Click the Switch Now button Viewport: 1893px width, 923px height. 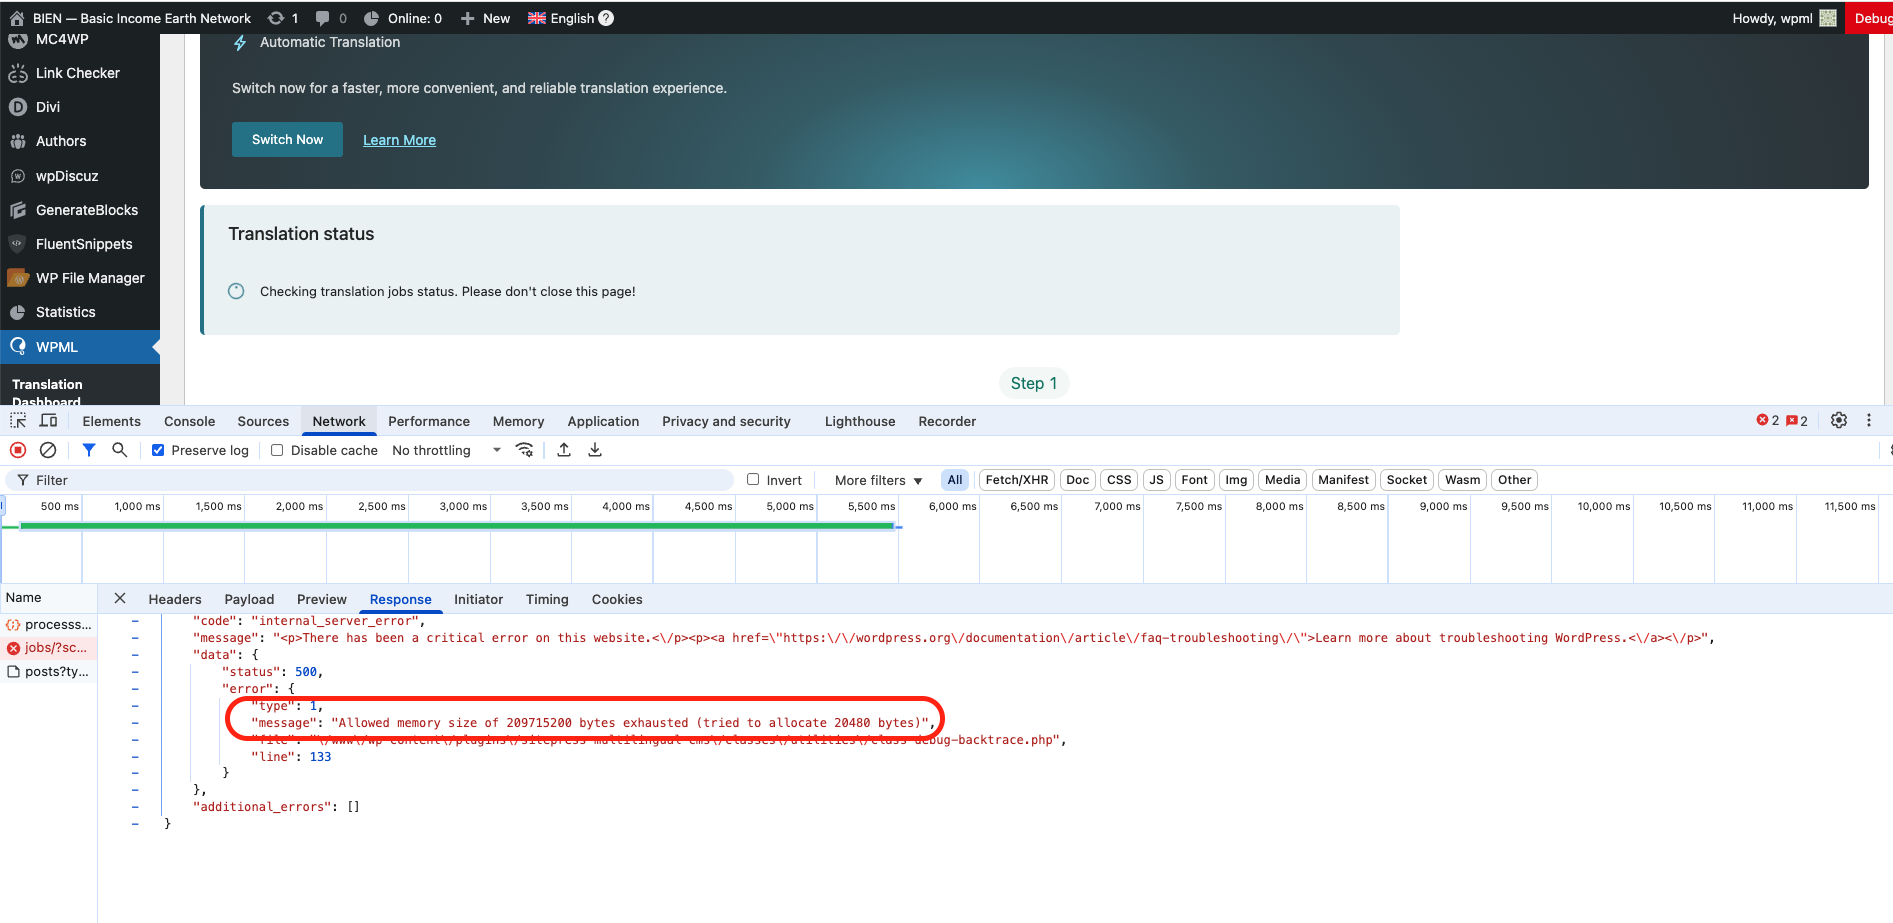[x=287, y=140]
